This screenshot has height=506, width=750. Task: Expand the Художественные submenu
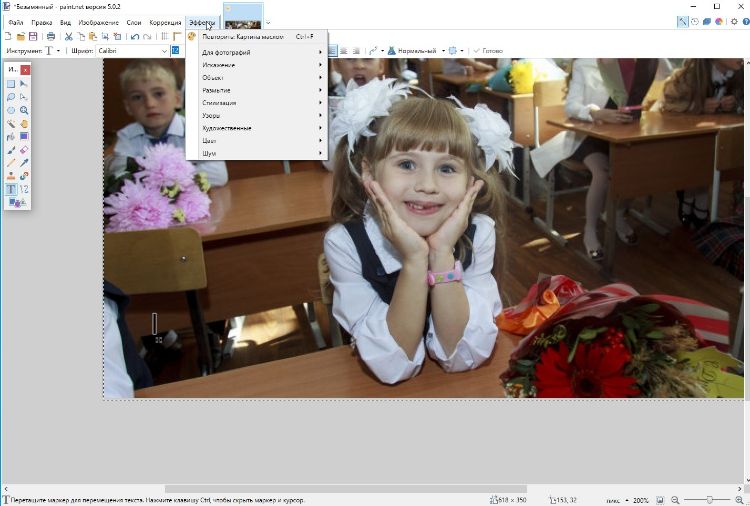[262, 128]
